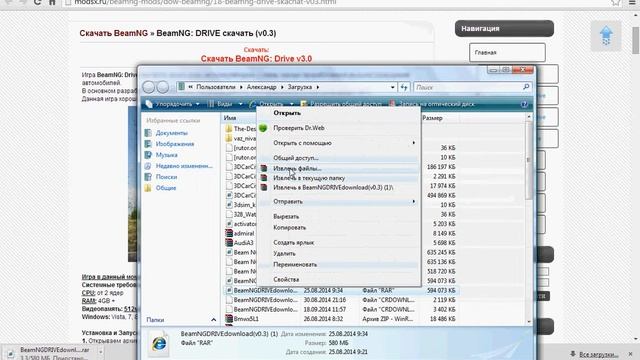640x360 pixels.
Task: Click Скачать BeamNG: Drive v3.0 link
Action: point(256,59)
